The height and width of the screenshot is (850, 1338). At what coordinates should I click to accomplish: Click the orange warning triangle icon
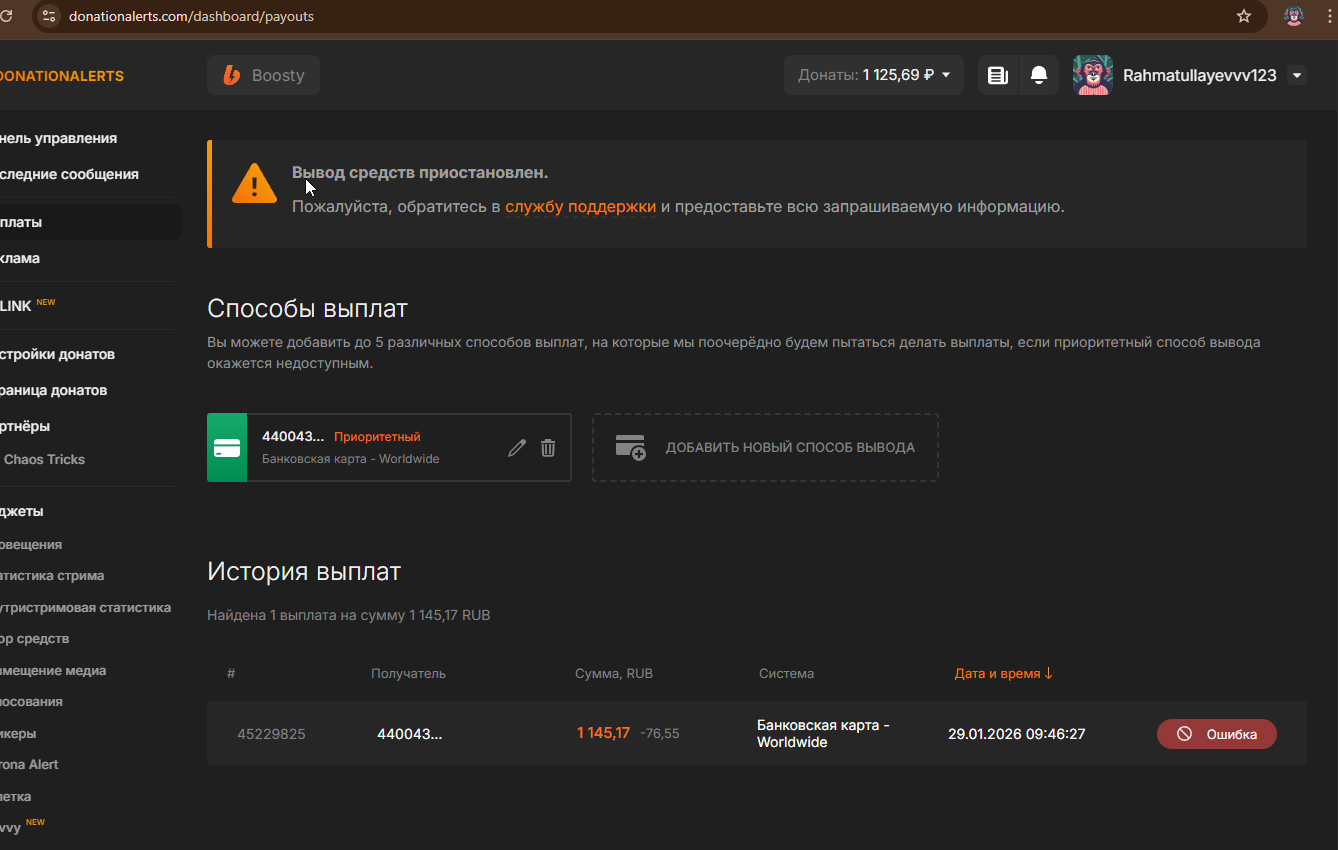click(x=254, y=183)
